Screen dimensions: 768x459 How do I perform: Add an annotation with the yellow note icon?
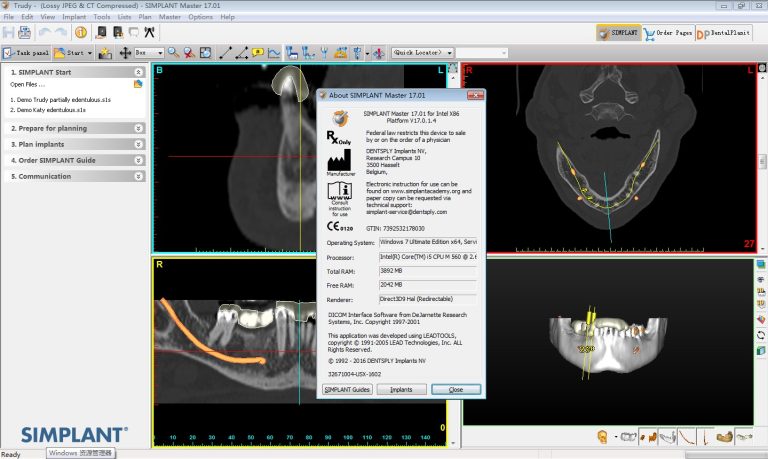(x=258, y=52)
